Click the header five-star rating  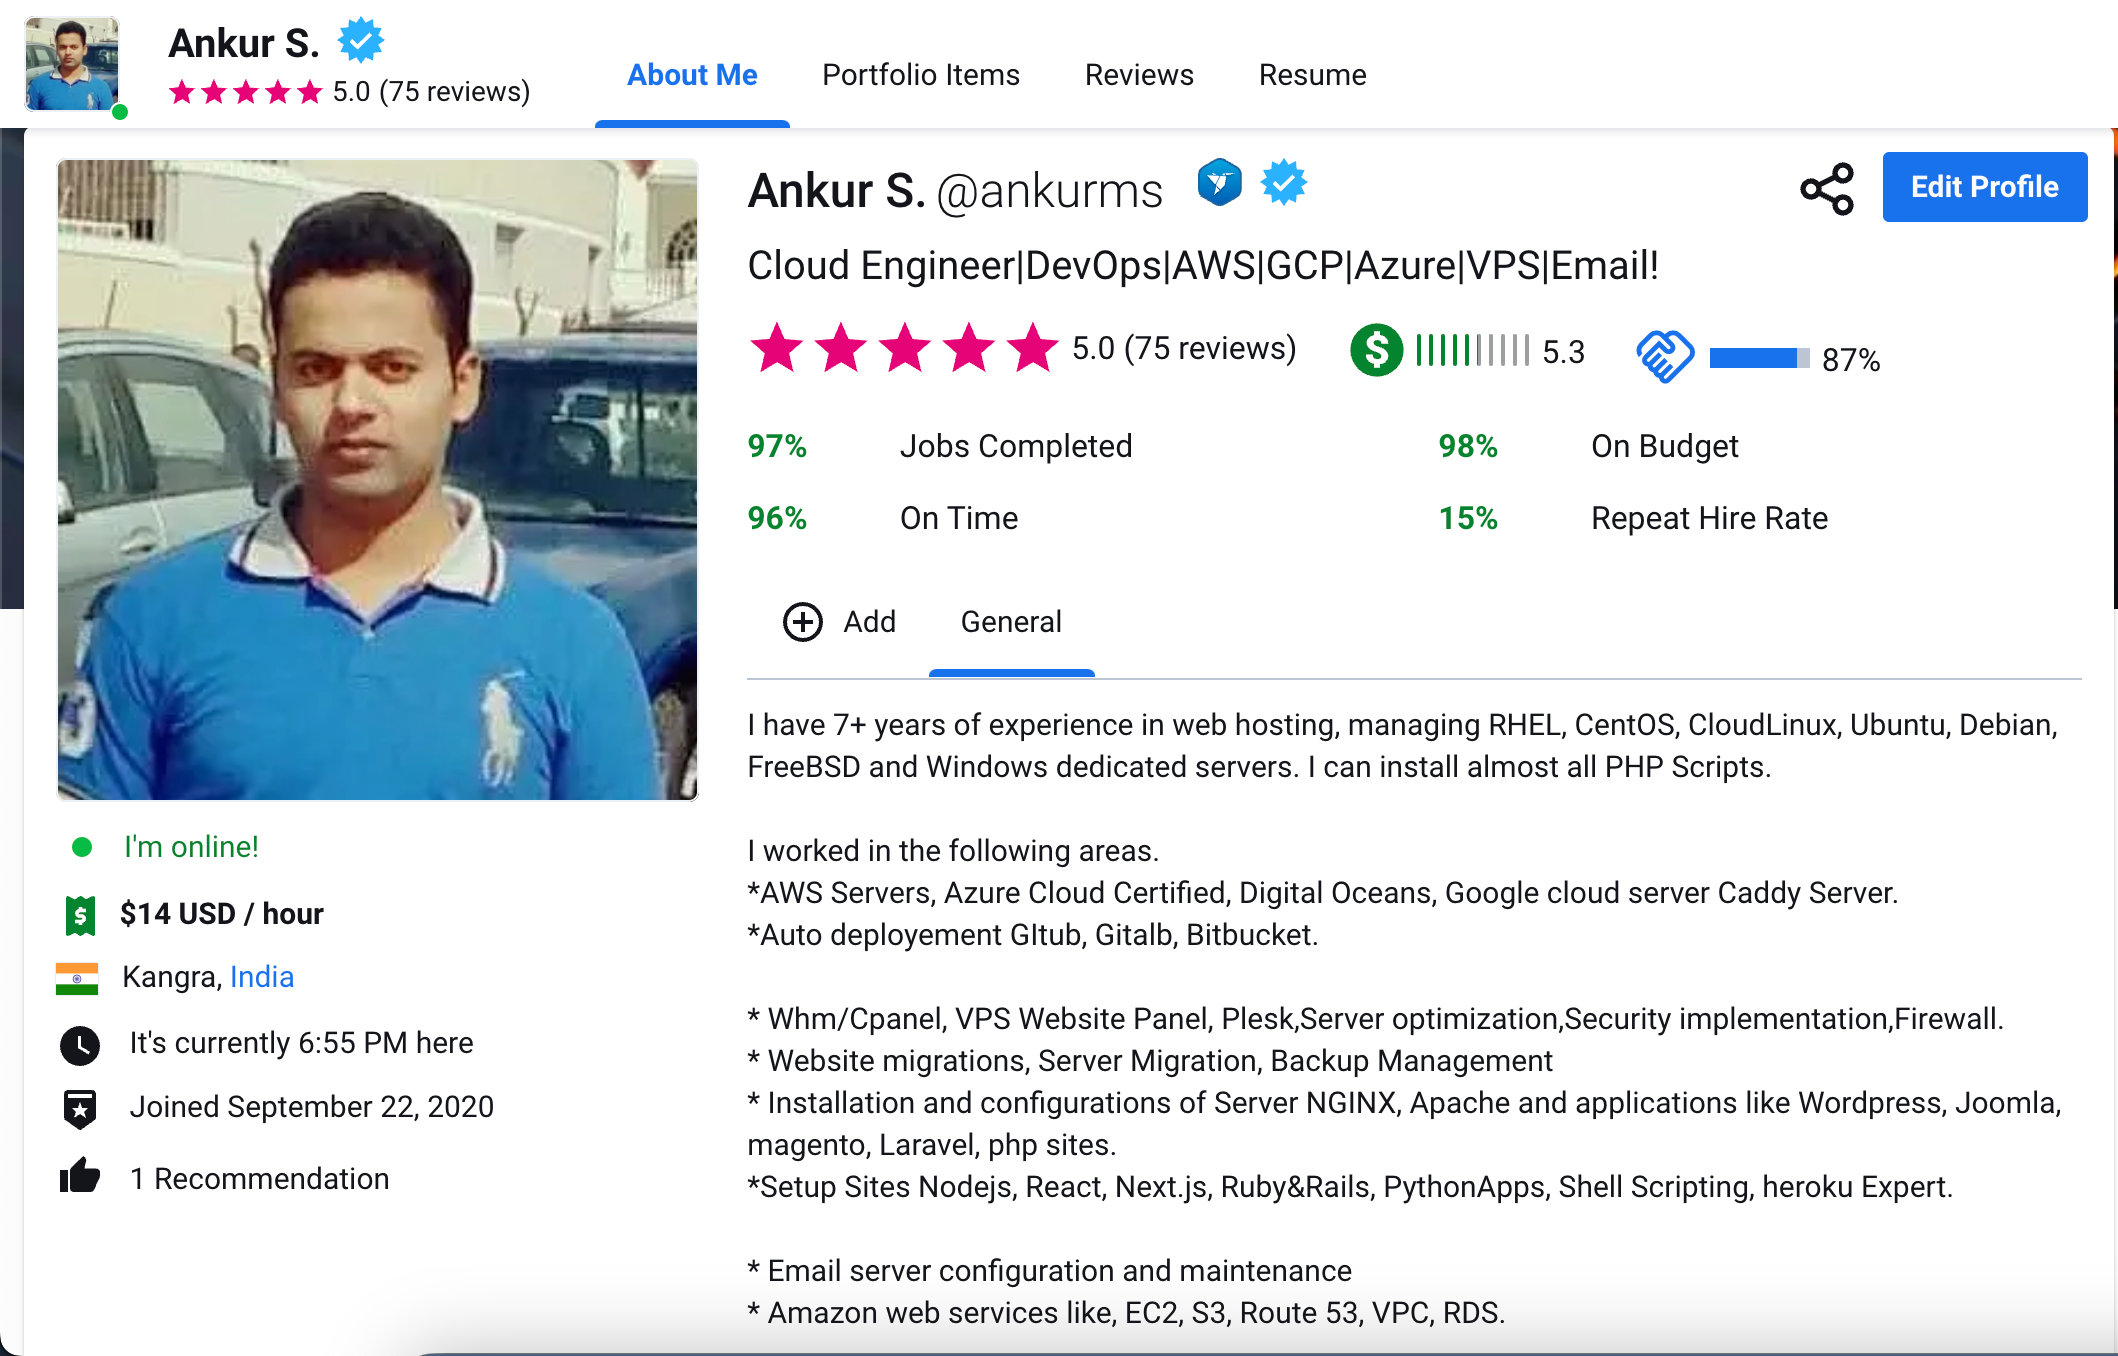point(246,93)
